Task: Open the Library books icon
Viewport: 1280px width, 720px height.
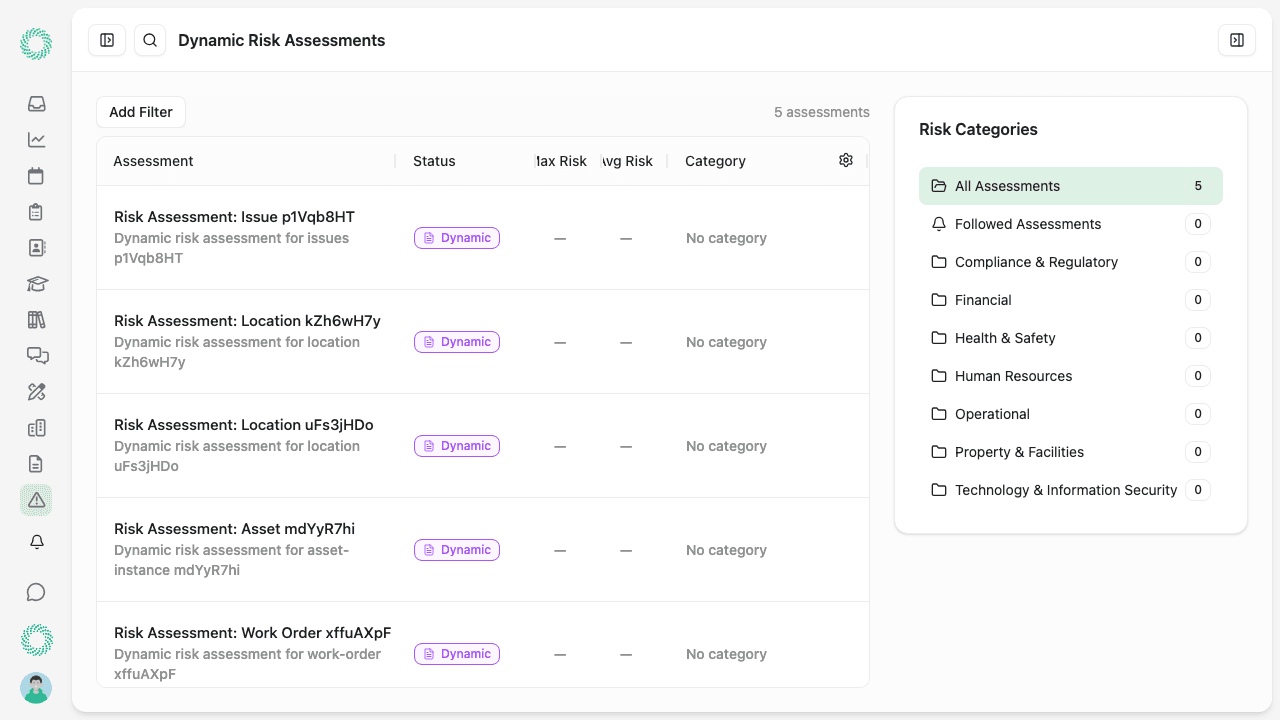Action: pyautogui.click(x=36, y=320)
